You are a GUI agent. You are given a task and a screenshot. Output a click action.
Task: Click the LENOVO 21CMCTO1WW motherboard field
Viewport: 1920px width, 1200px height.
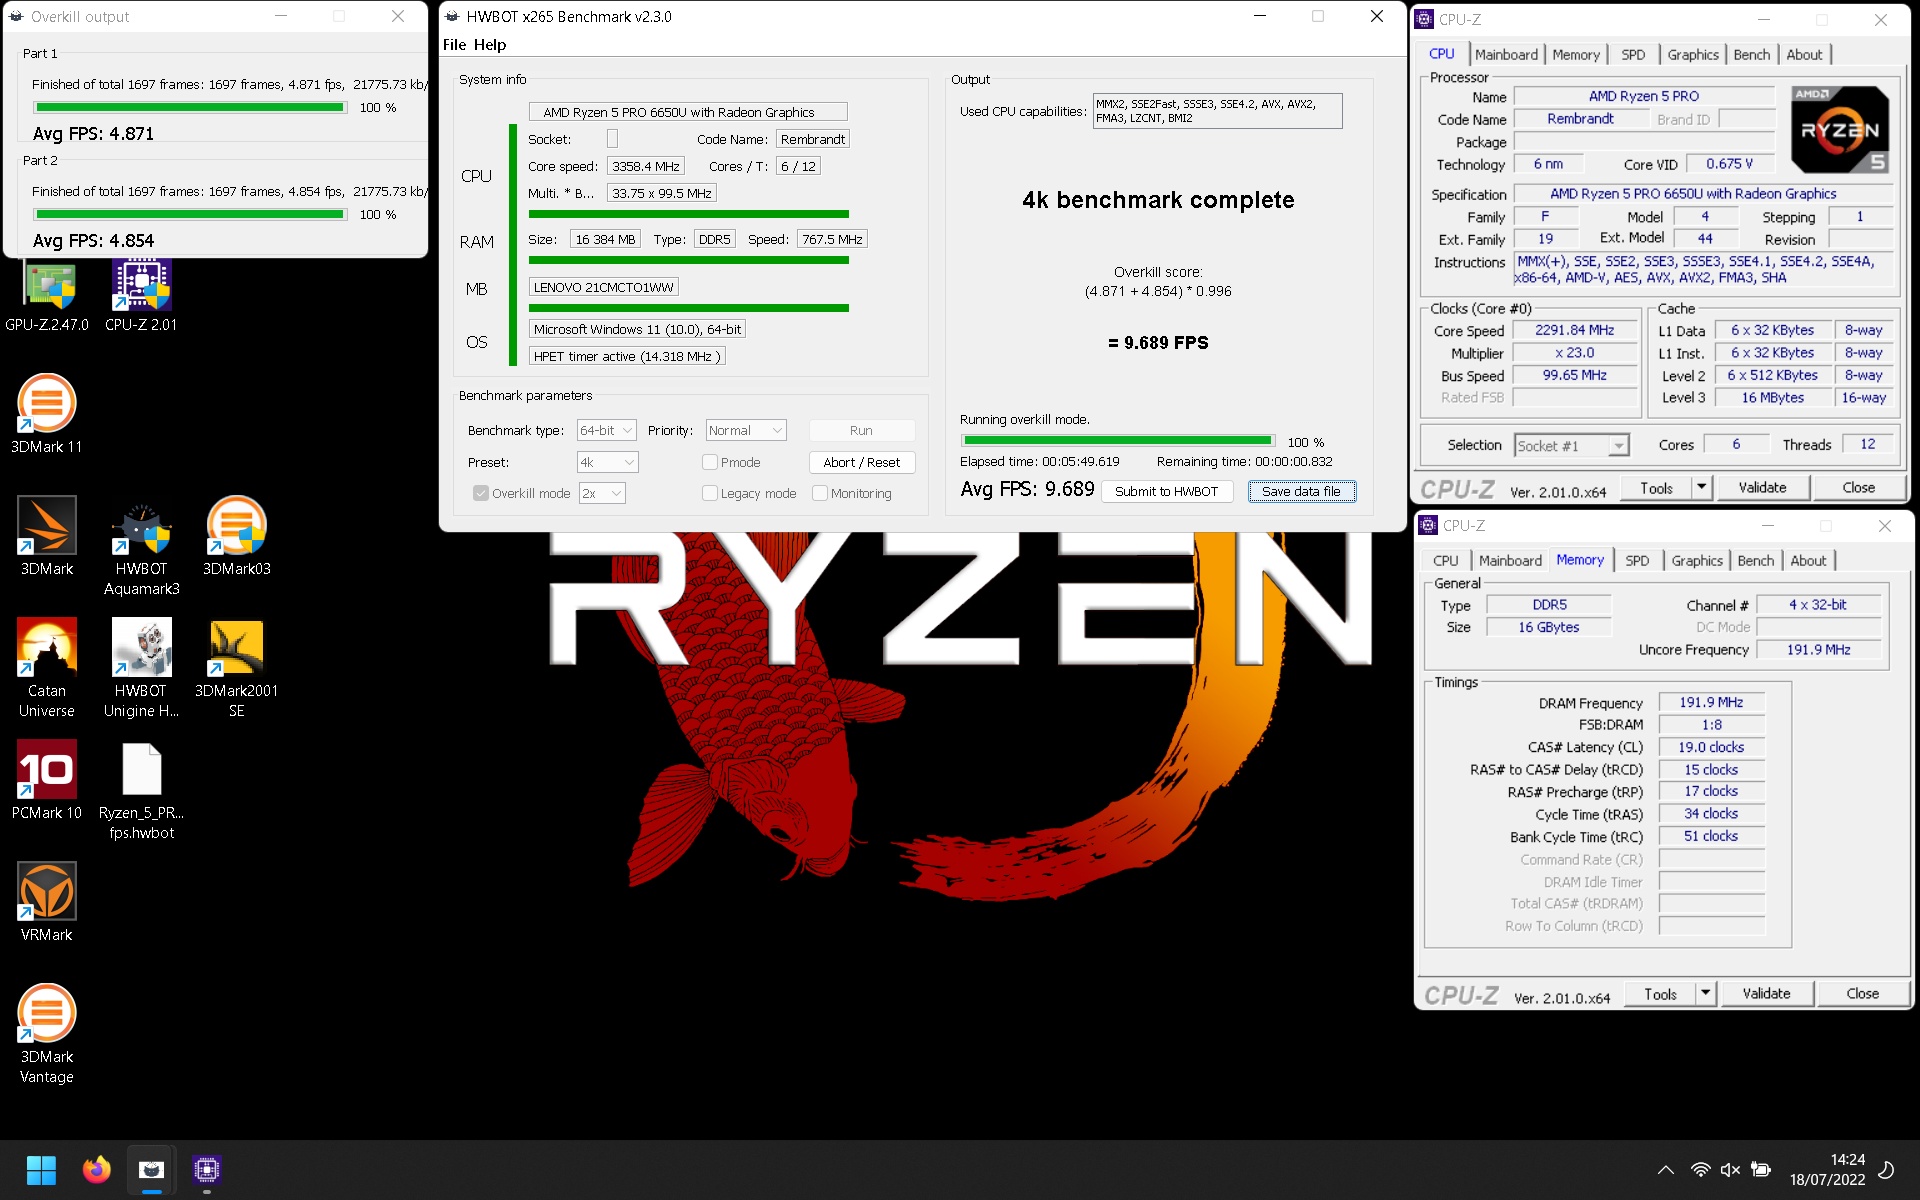pyautogui.click(x=603, y=287)
